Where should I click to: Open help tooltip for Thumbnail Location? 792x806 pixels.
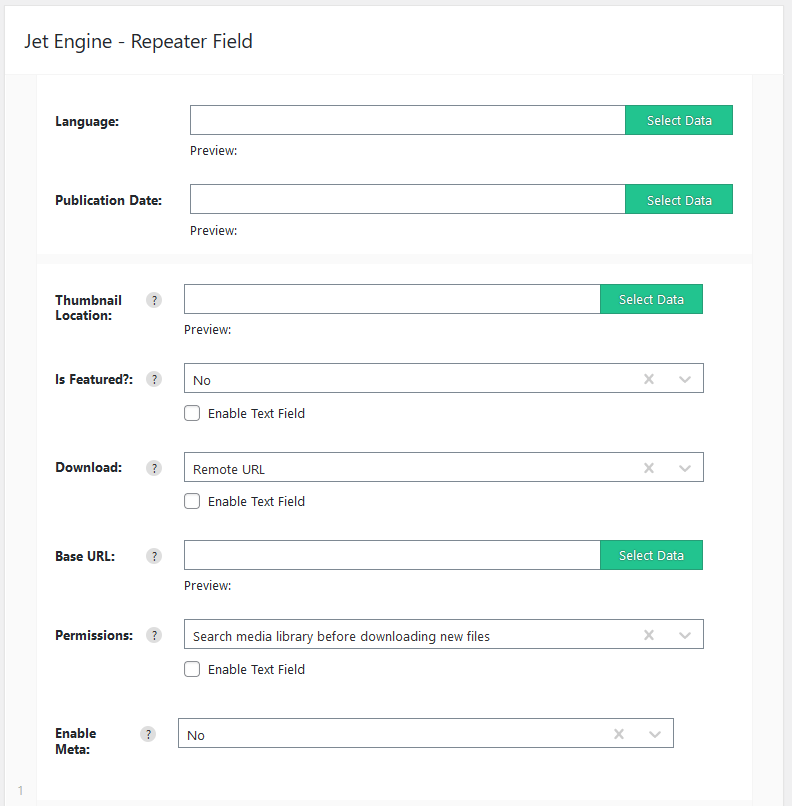154,300
